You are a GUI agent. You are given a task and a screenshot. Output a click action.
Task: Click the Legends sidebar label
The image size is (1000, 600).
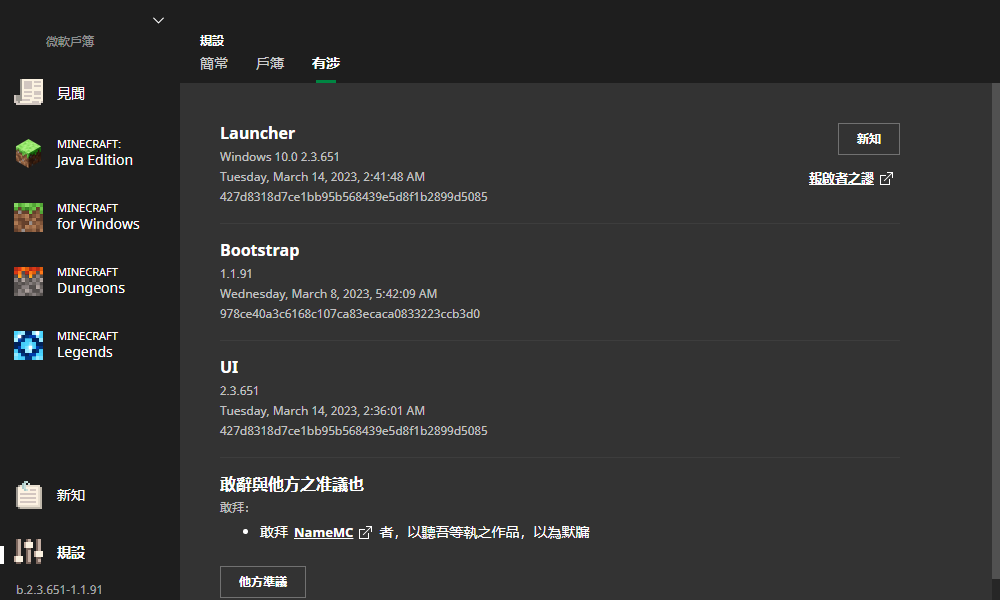coord(85,352)
